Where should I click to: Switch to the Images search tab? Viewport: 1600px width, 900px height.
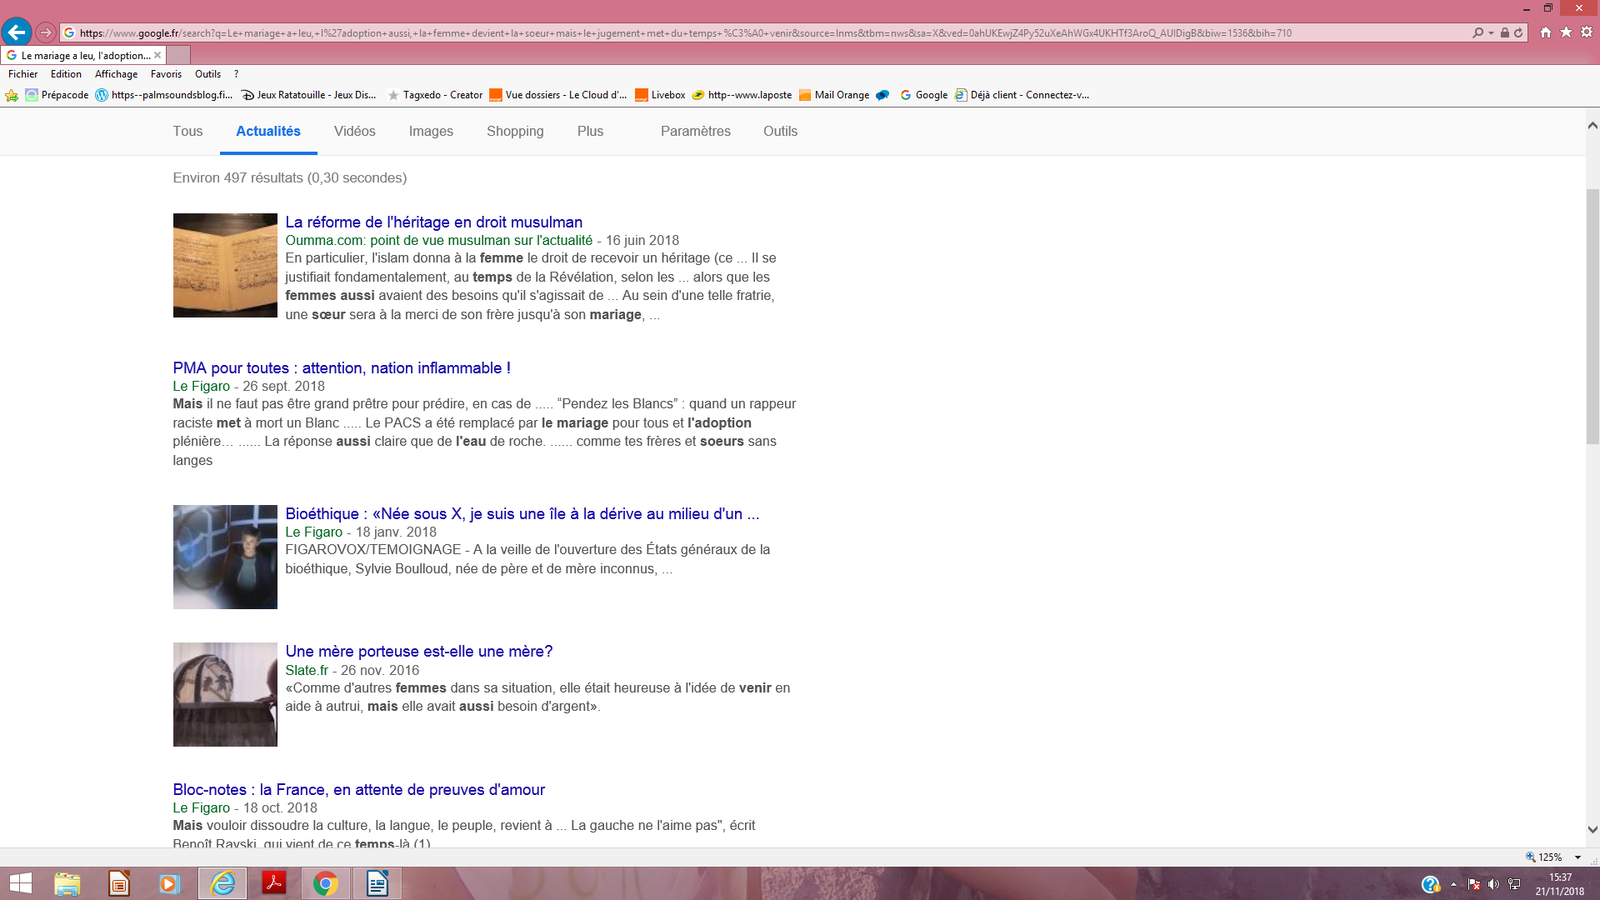(x=431, y=131)
